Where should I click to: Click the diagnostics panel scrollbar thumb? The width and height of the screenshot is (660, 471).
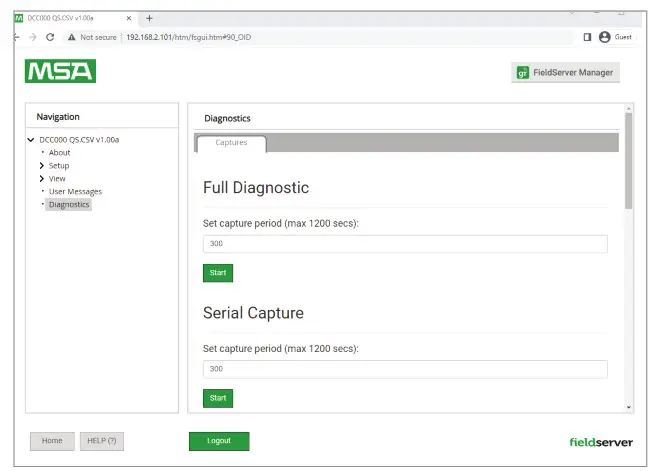click(x=628, y=161)
